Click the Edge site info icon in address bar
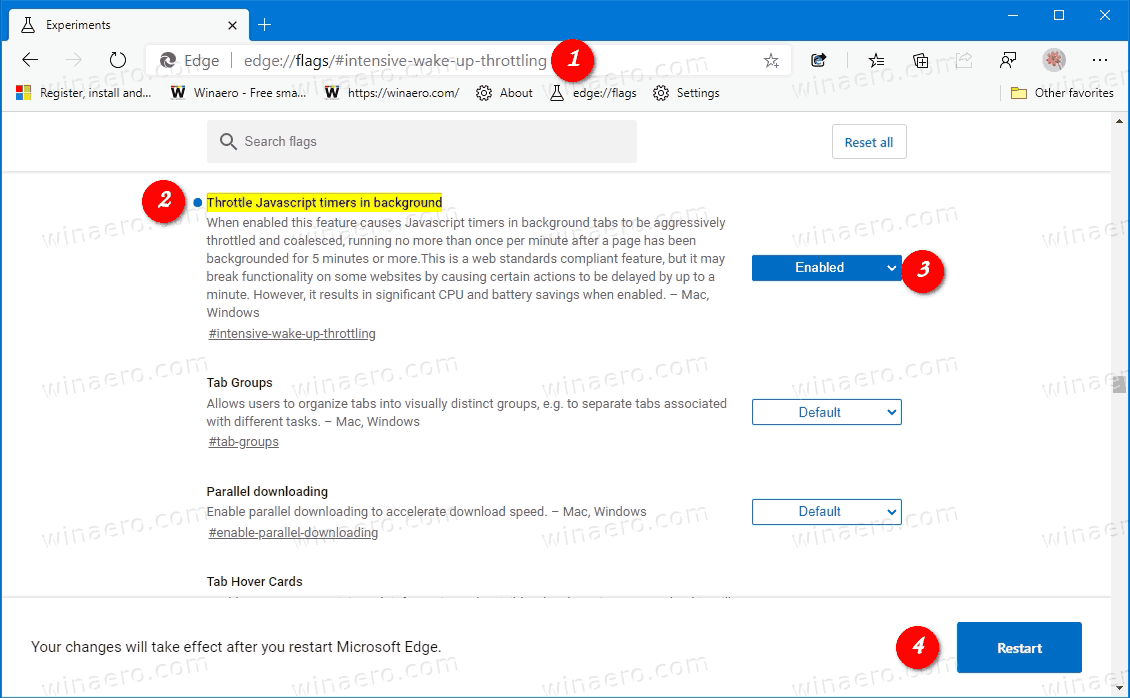Image resolution: width=1130 pixels, height=698 pixels. 168,60
